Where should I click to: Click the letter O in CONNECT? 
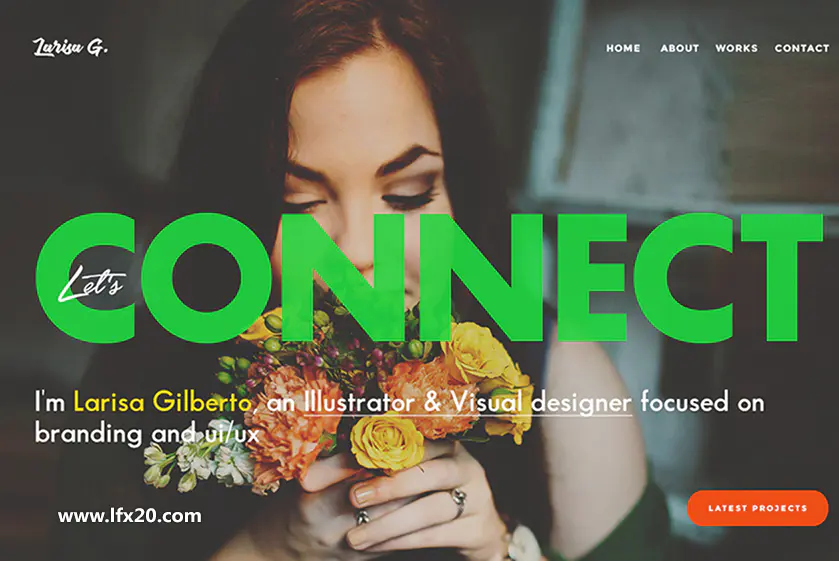pos(206,277)
